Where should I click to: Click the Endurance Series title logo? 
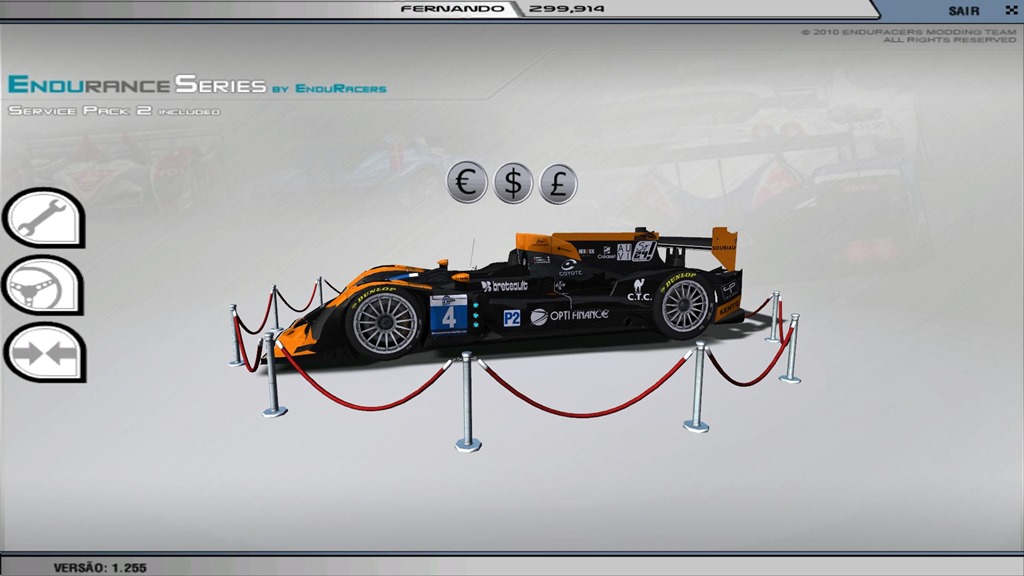[197, 85]
